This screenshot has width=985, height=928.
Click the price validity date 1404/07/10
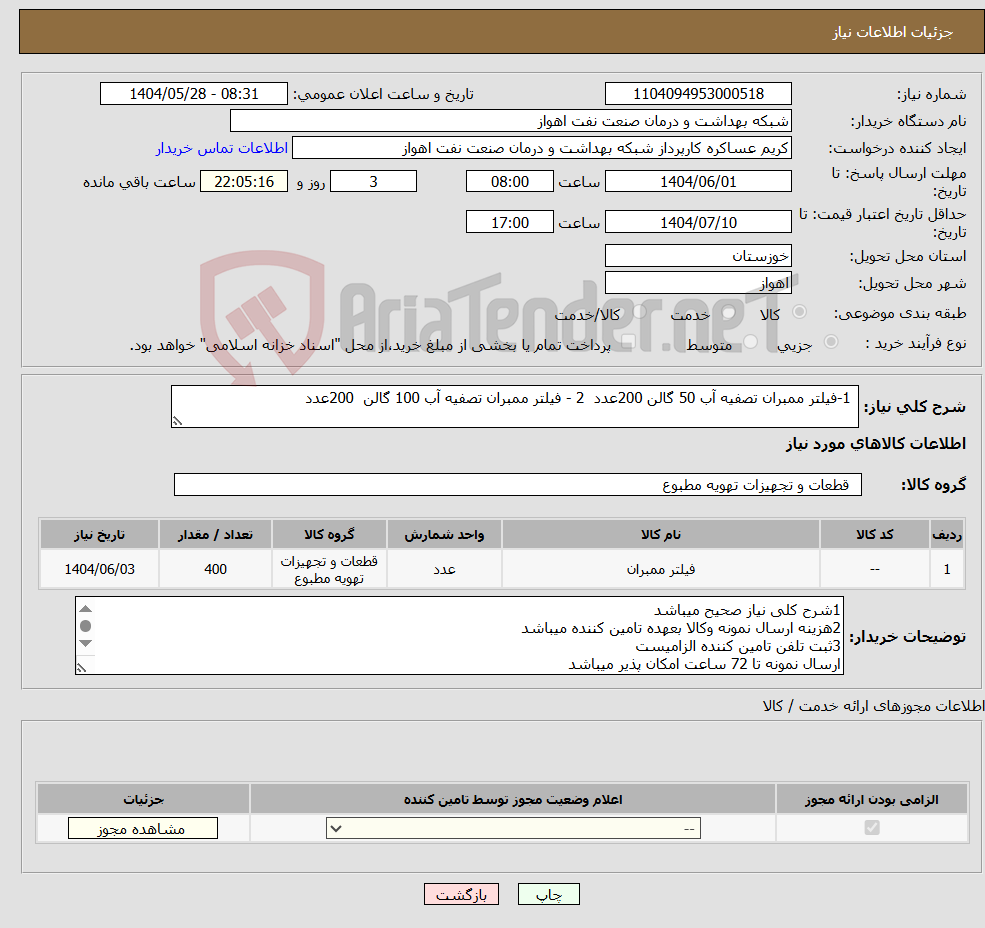click(x=698, y=222)
